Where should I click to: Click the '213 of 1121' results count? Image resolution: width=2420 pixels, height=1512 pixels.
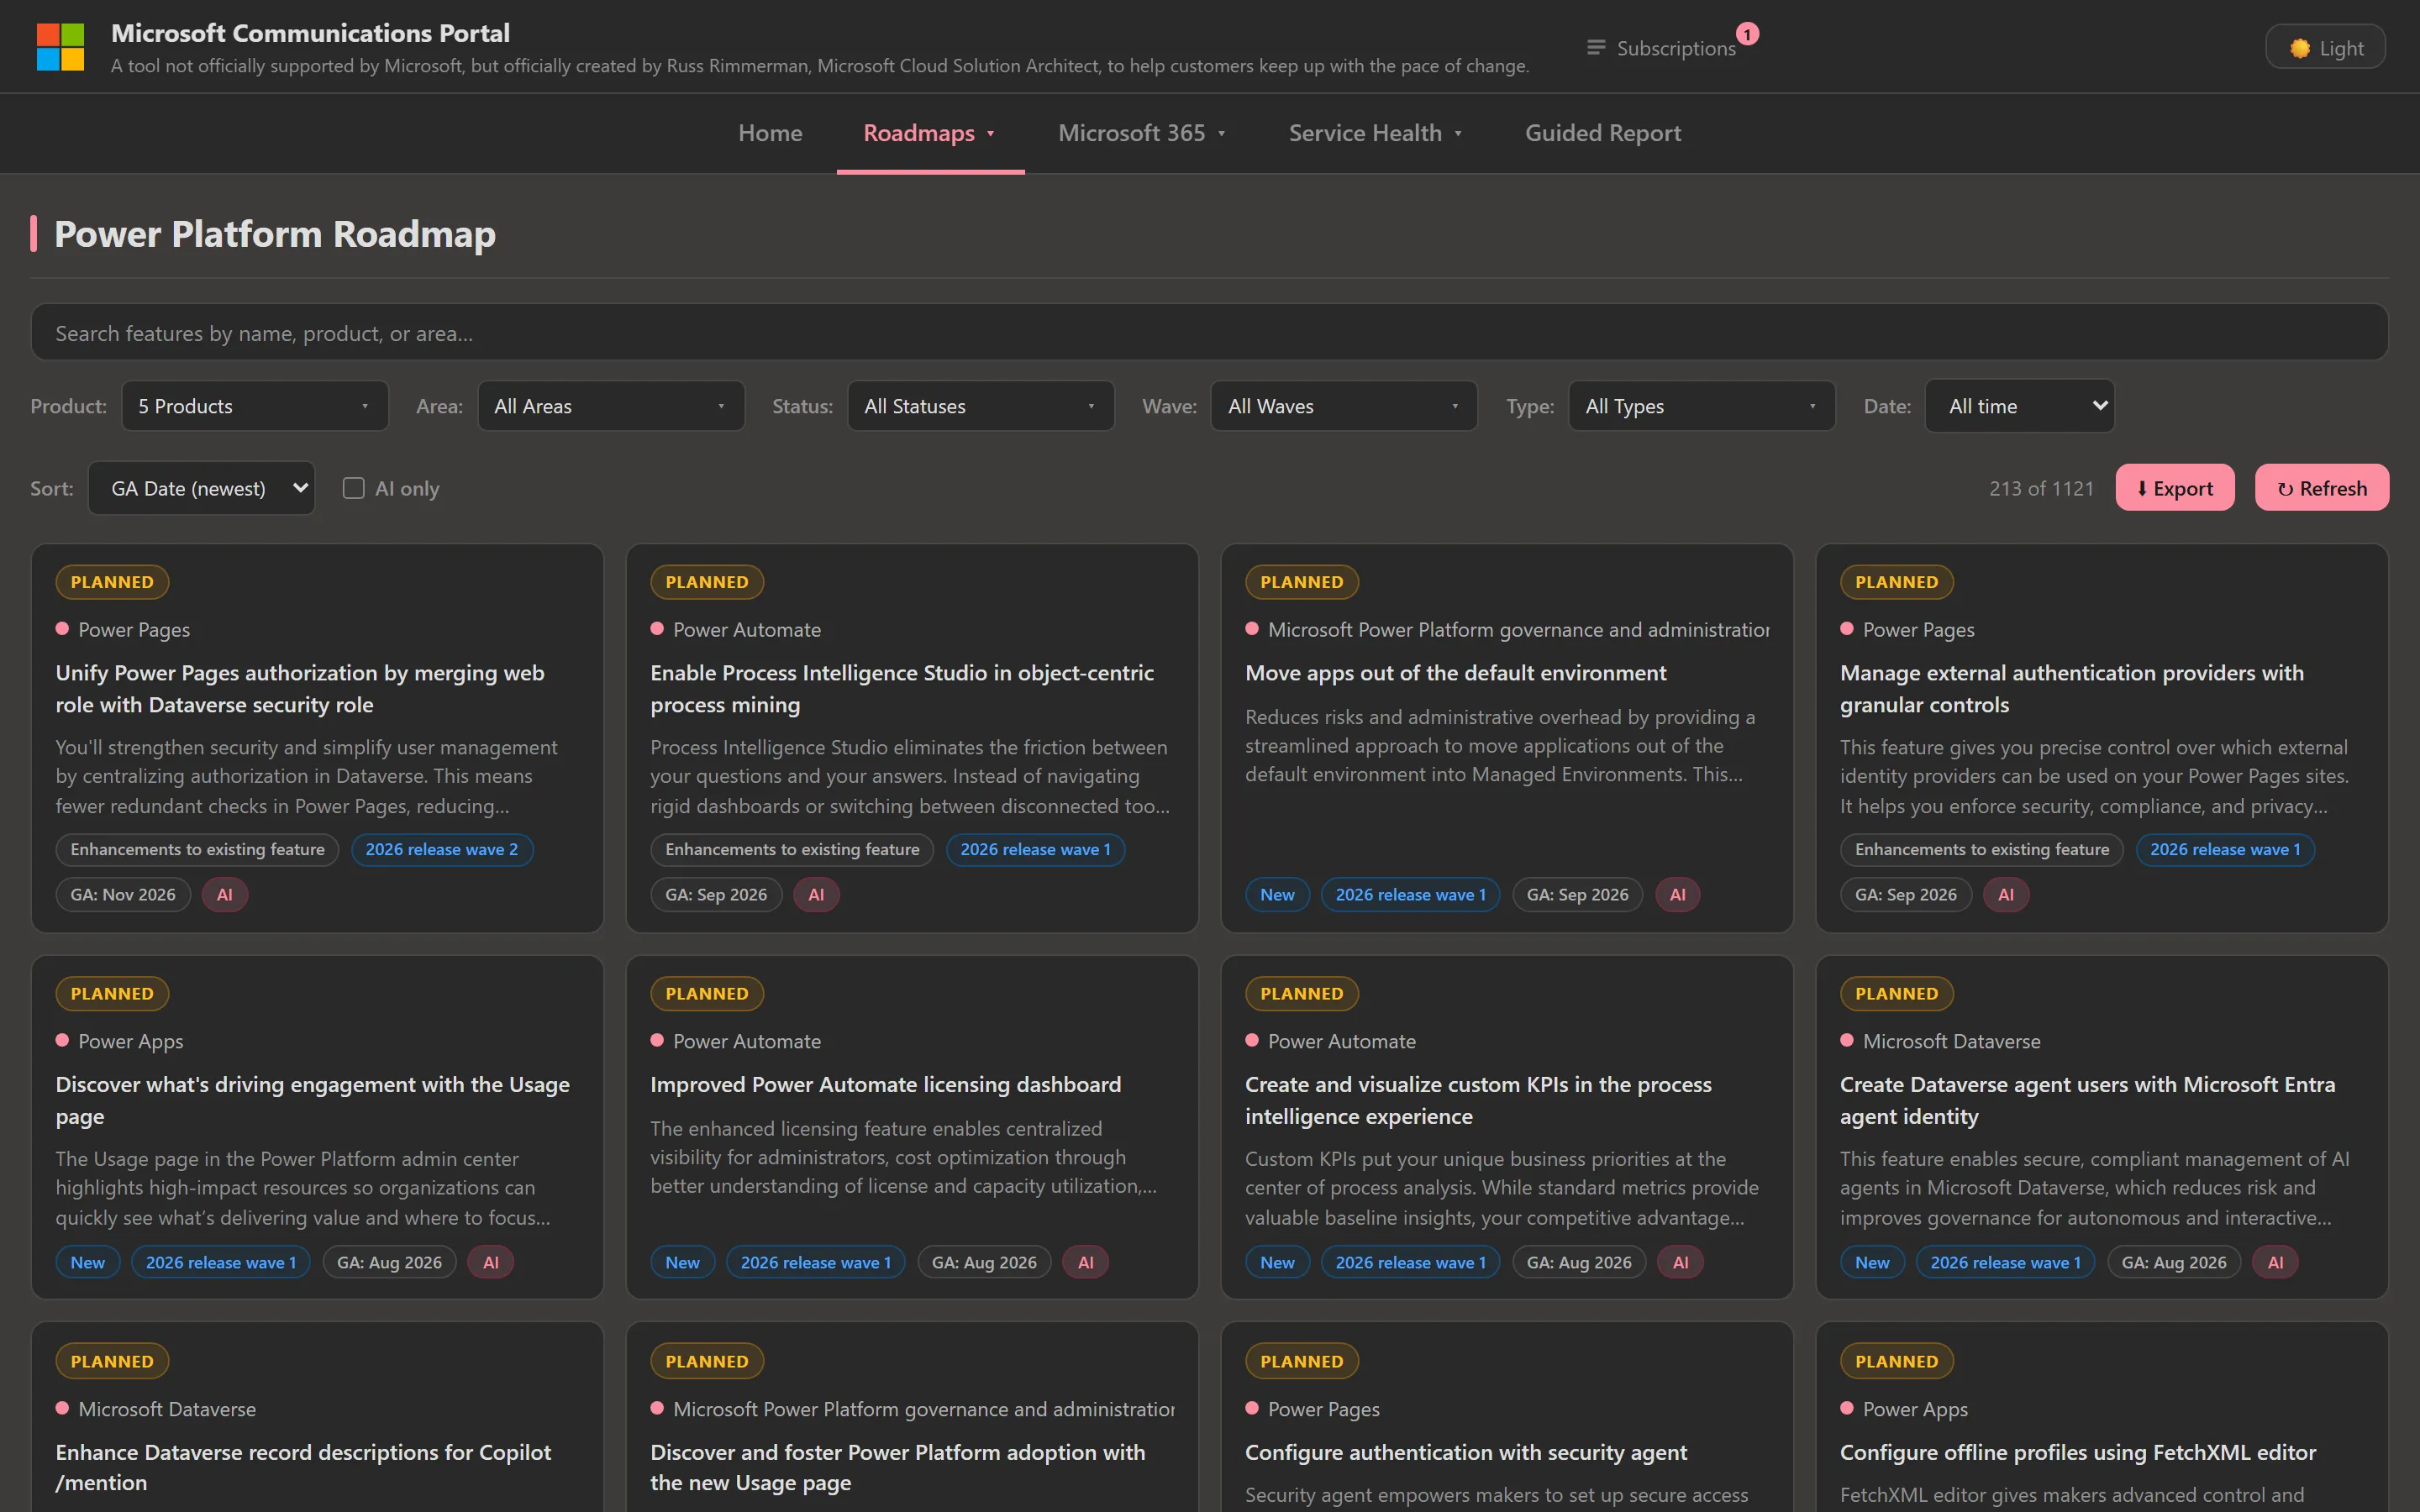tap(2041, 488)
